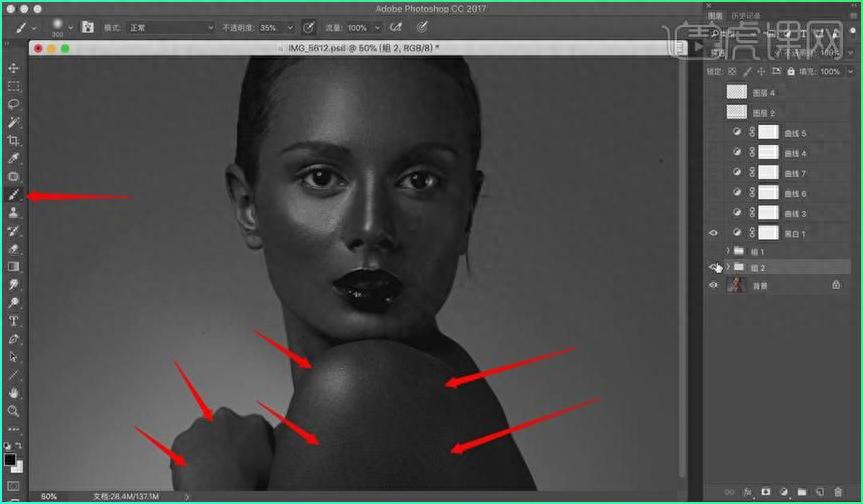Open the blend mode 正常 dropdown
The image size is (863, 504).
pyautogui.click(x=171, y=28)
